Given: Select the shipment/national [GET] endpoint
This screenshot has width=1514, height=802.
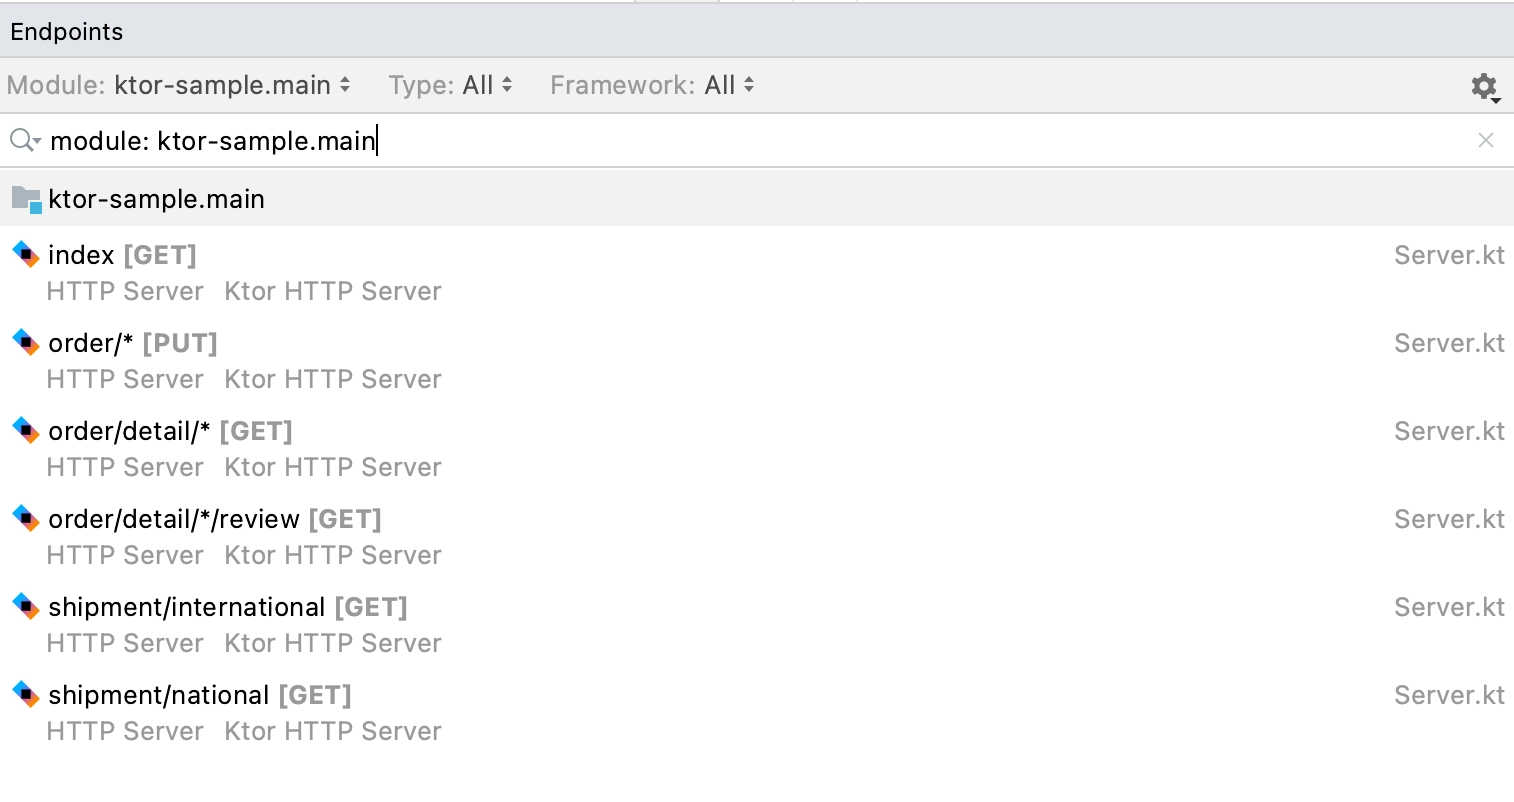Looking at the screenshot, I should point(757,712).
